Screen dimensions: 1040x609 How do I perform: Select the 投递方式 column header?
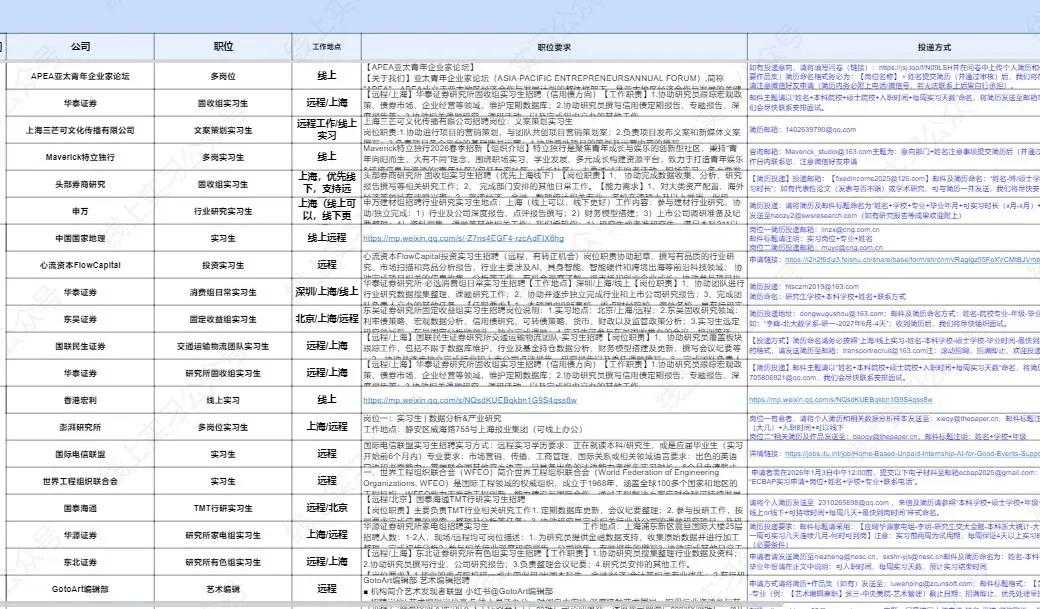click(x=935, y=46)
